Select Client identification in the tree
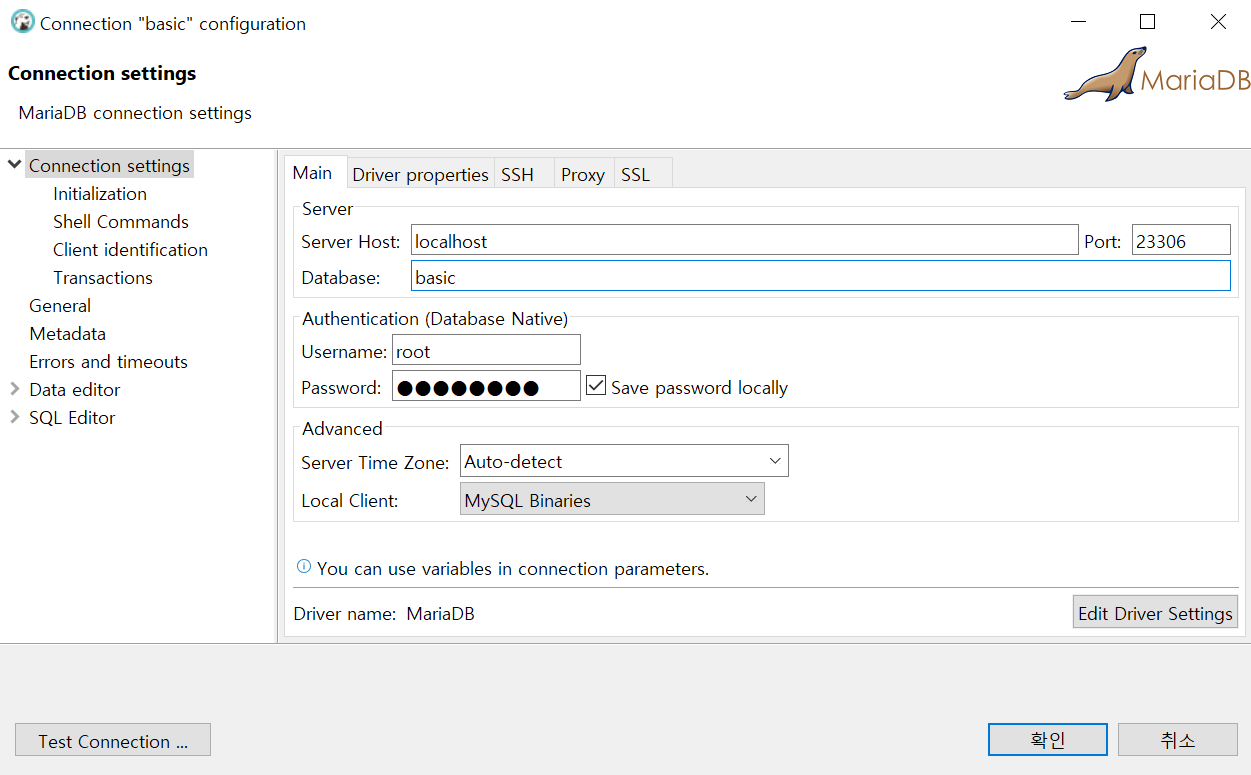The image size is (1251, 775). tap(131, 249)
